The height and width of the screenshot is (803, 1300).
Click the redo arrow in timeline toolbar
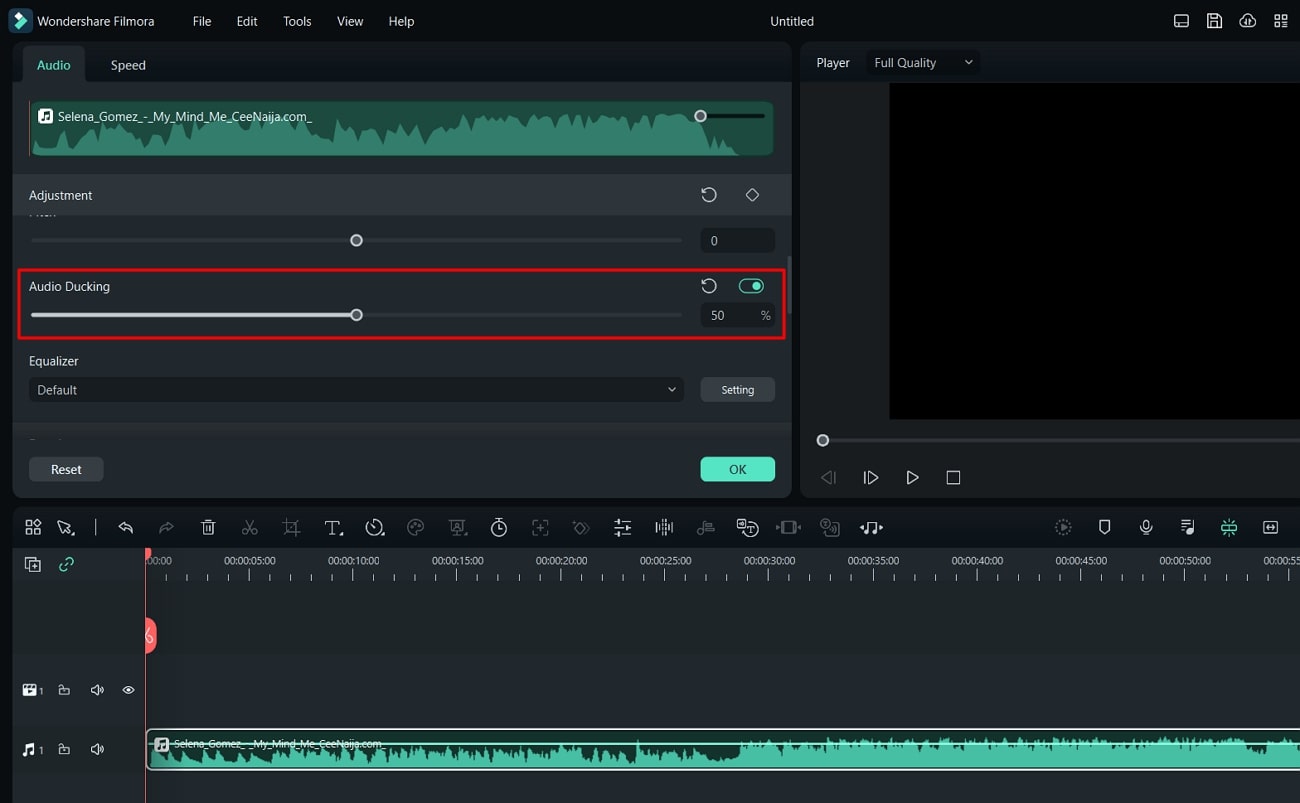click(166, 527)
